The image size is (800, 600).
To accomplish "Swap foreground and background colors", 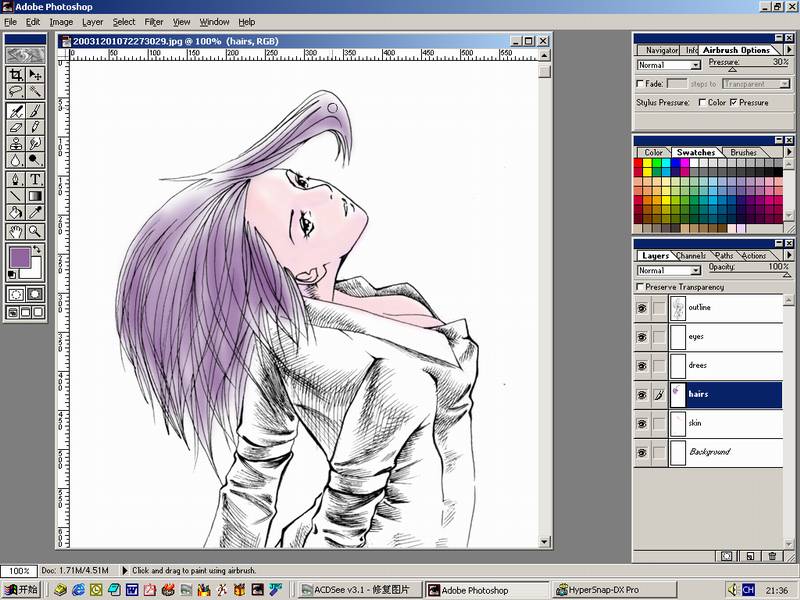I will pos(37,250).
